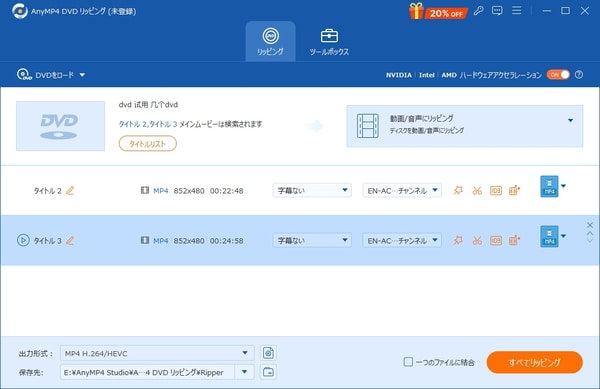Open the hamburger menu
Viewport: 600px width, 389px height.
(517, 11)
